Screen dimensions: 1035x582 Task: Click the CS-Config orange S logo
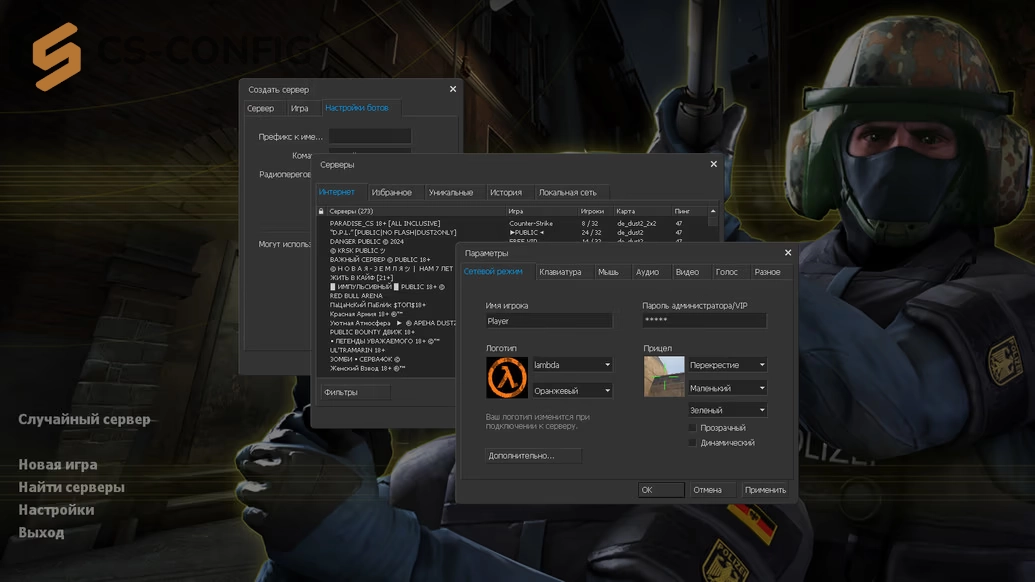(57, 56)
